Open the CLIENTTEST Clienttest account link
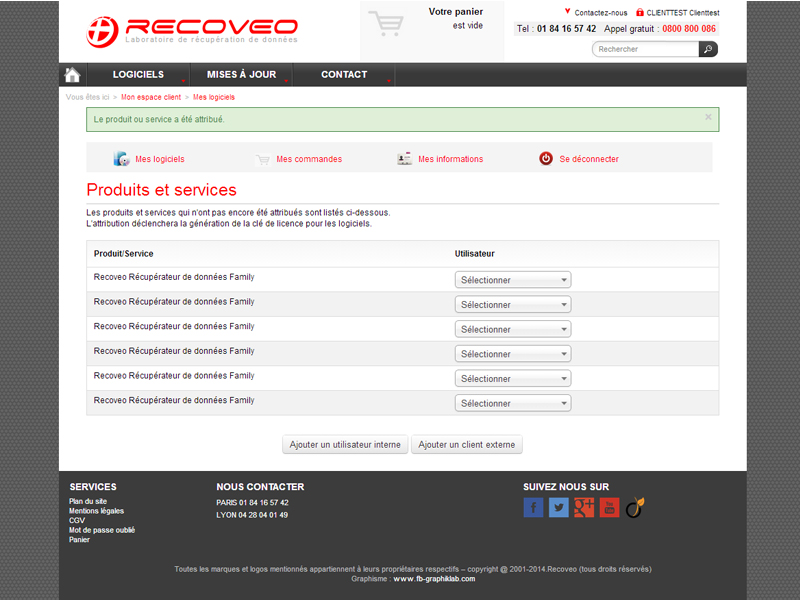Viewport: 800px width, 600px height. point(683,13)
